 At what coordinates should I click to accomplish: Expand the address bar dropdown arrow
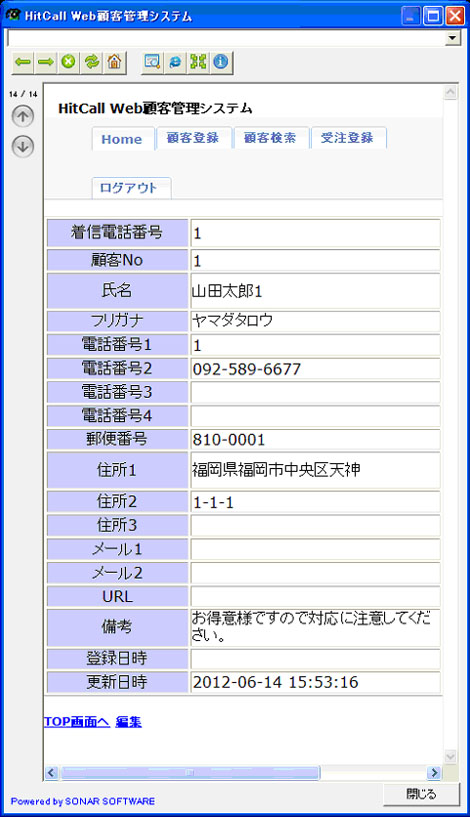[453, 38]
